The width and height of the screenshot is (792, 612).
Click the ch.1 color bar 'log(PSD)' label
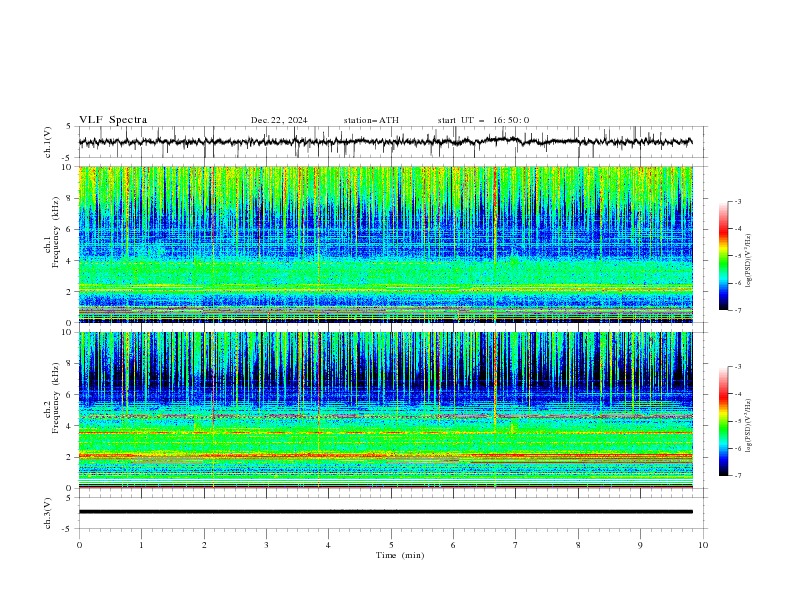click(749, 261)
